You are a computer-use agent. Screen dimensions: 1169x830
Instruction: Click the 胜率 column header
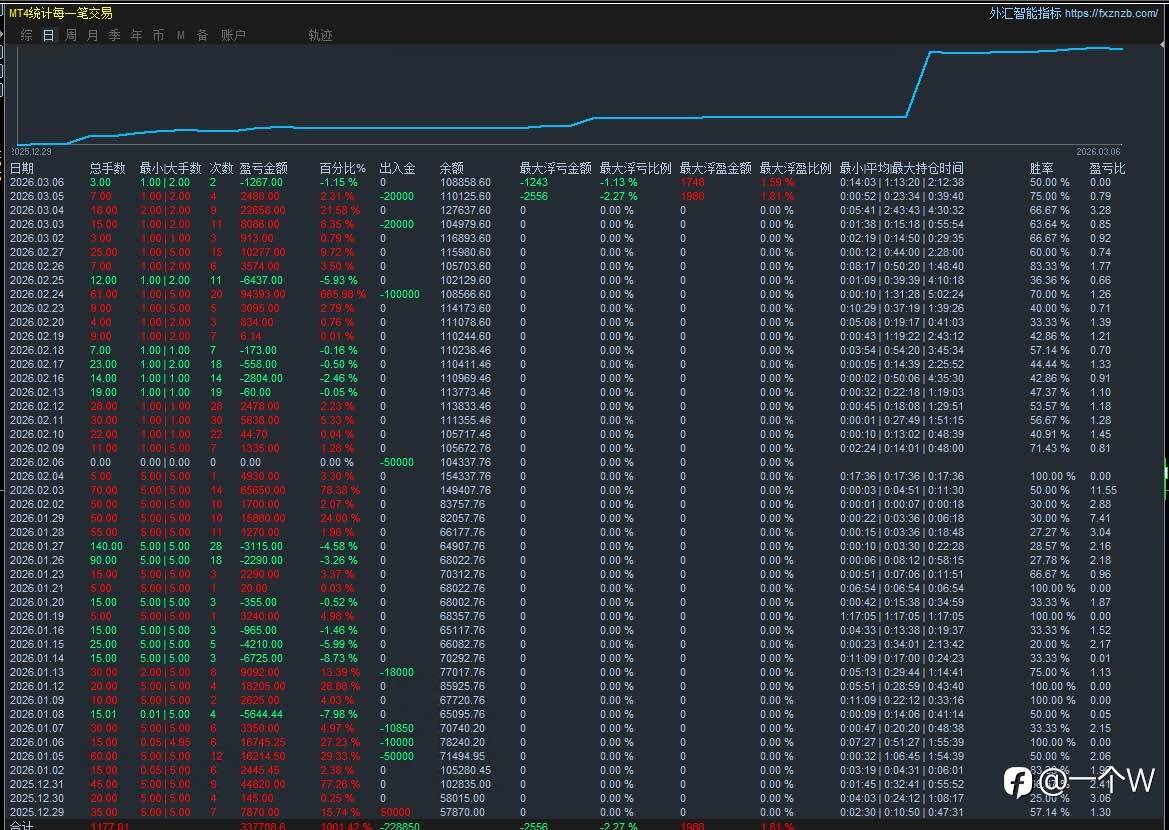point(1042,168)
